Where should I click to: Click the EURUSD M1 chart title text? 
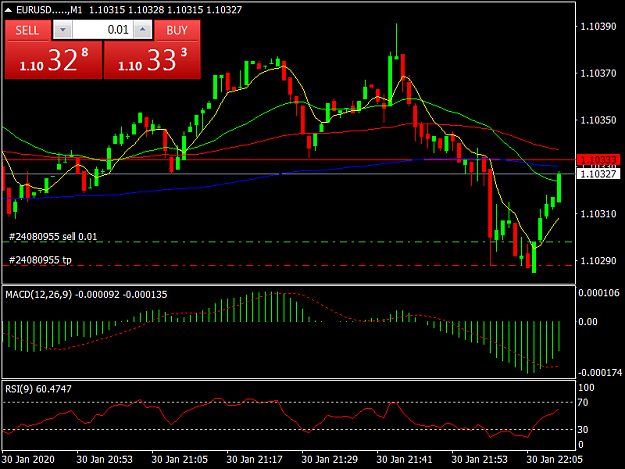tap(49, 10)
